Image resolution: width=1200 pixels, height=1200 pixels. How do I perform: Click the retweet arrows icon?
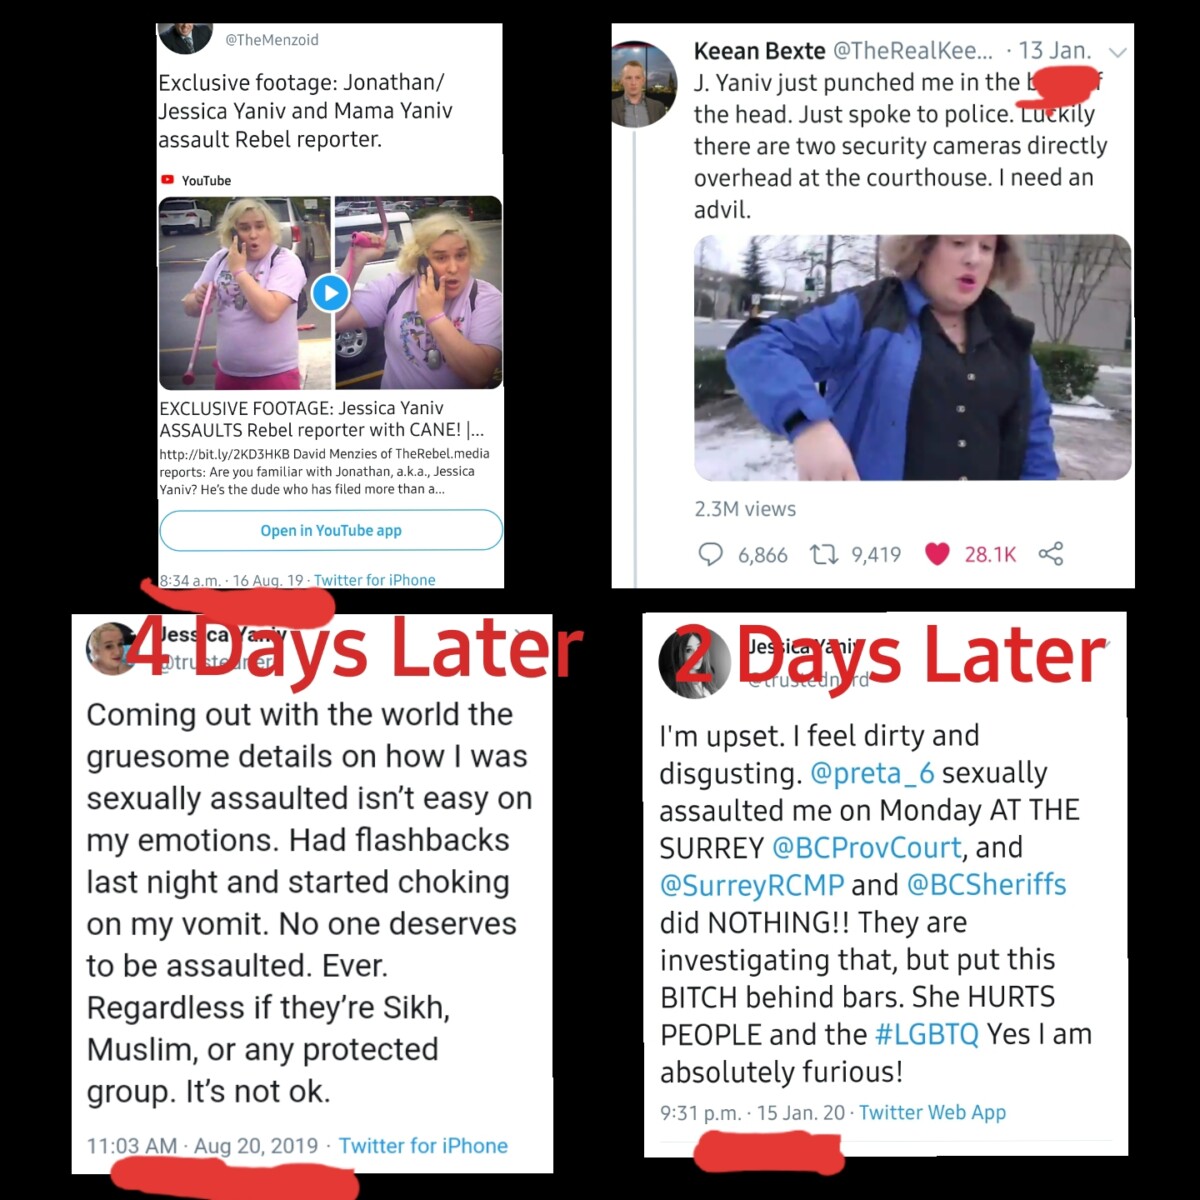[823, 554]
